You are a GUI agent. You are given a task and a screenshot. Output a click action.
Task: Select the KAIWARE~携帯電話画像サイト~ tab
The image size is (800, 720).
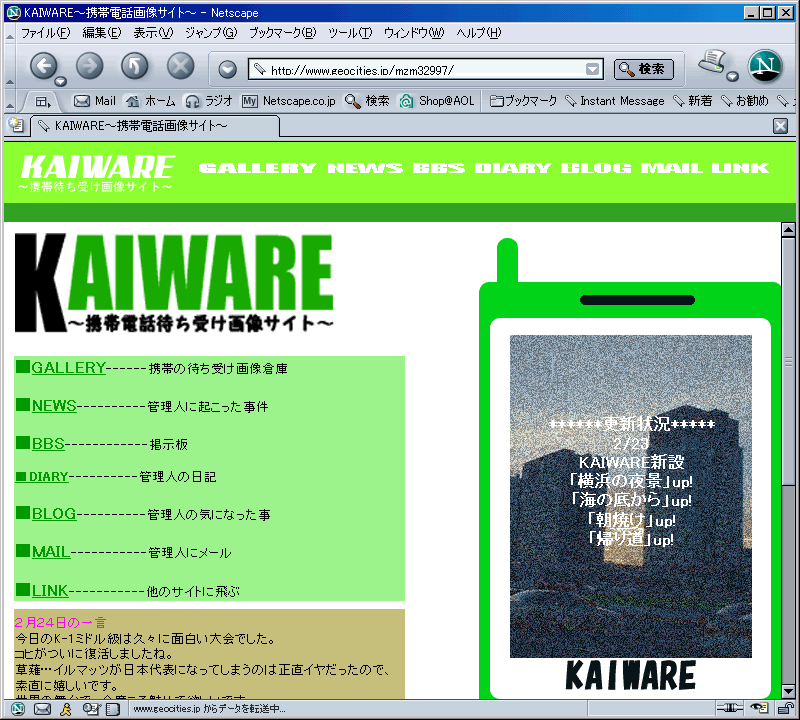[156, 126]
